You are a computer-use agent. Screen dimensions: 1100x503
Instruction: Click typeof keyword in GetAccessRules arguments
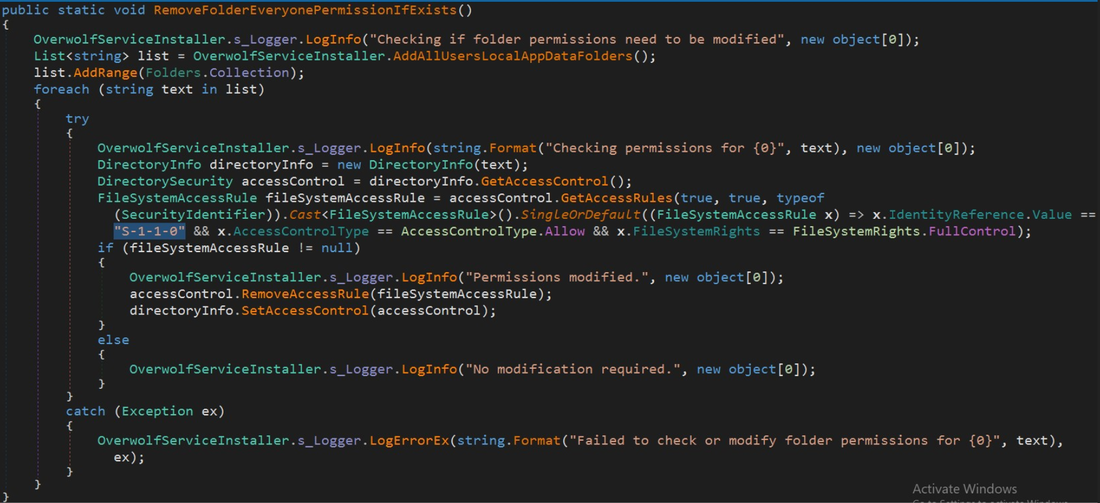point(800,199)
